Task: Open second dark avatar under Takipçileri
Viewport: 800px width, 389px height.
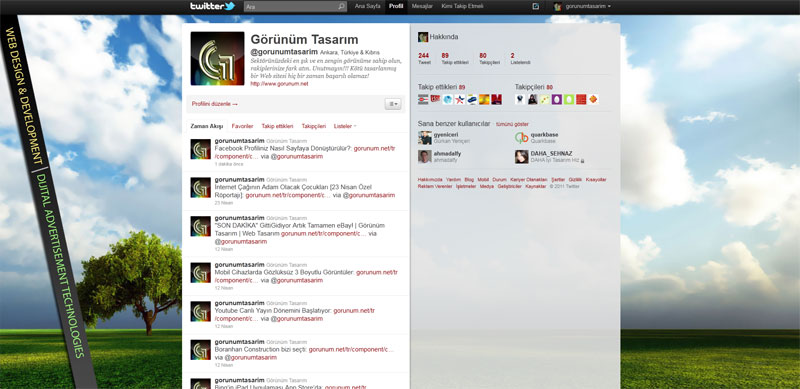Action: pos(532,99)
